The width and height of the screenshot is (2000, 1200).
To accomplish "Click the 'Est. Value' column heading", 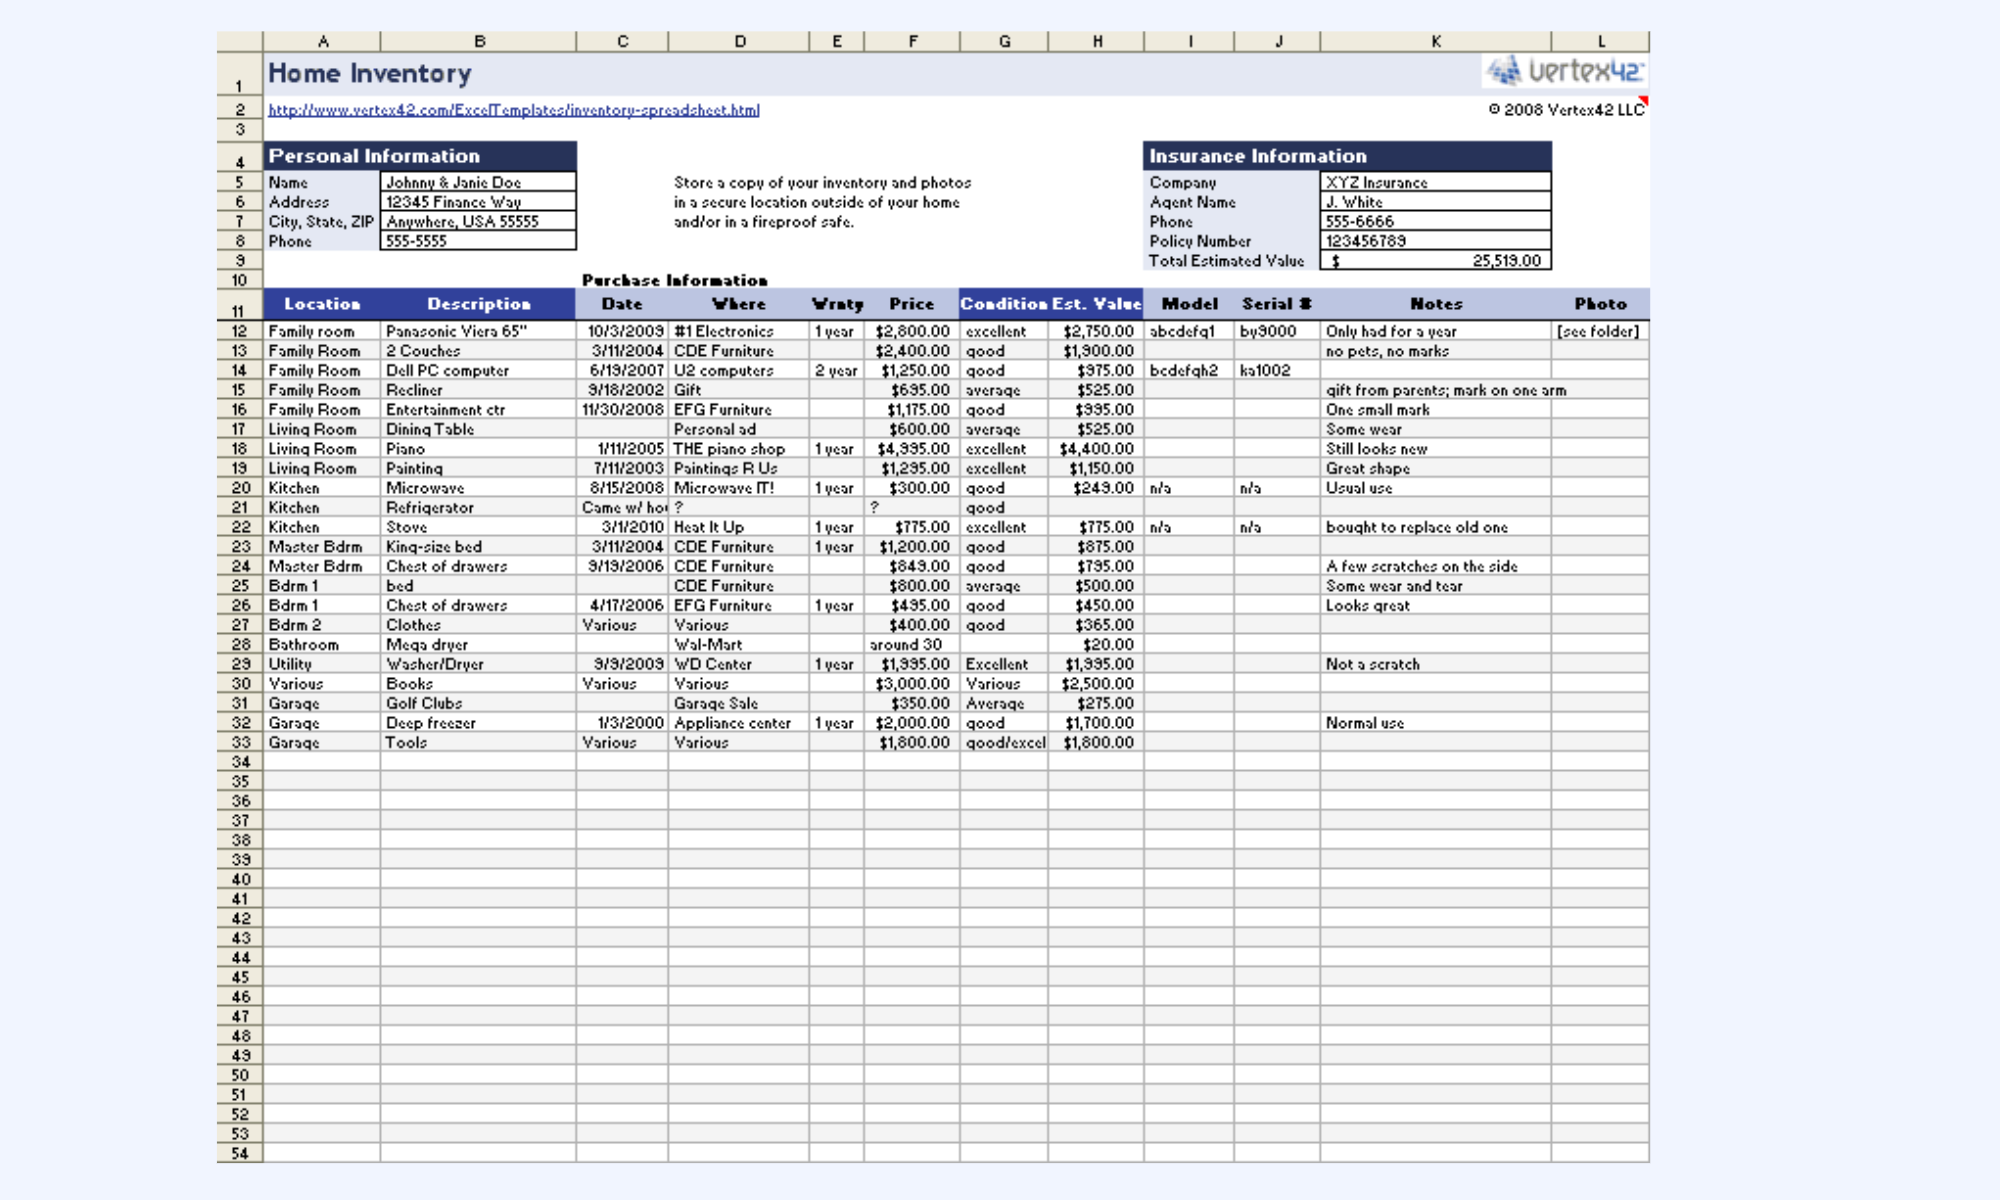I will [1096, 304].
